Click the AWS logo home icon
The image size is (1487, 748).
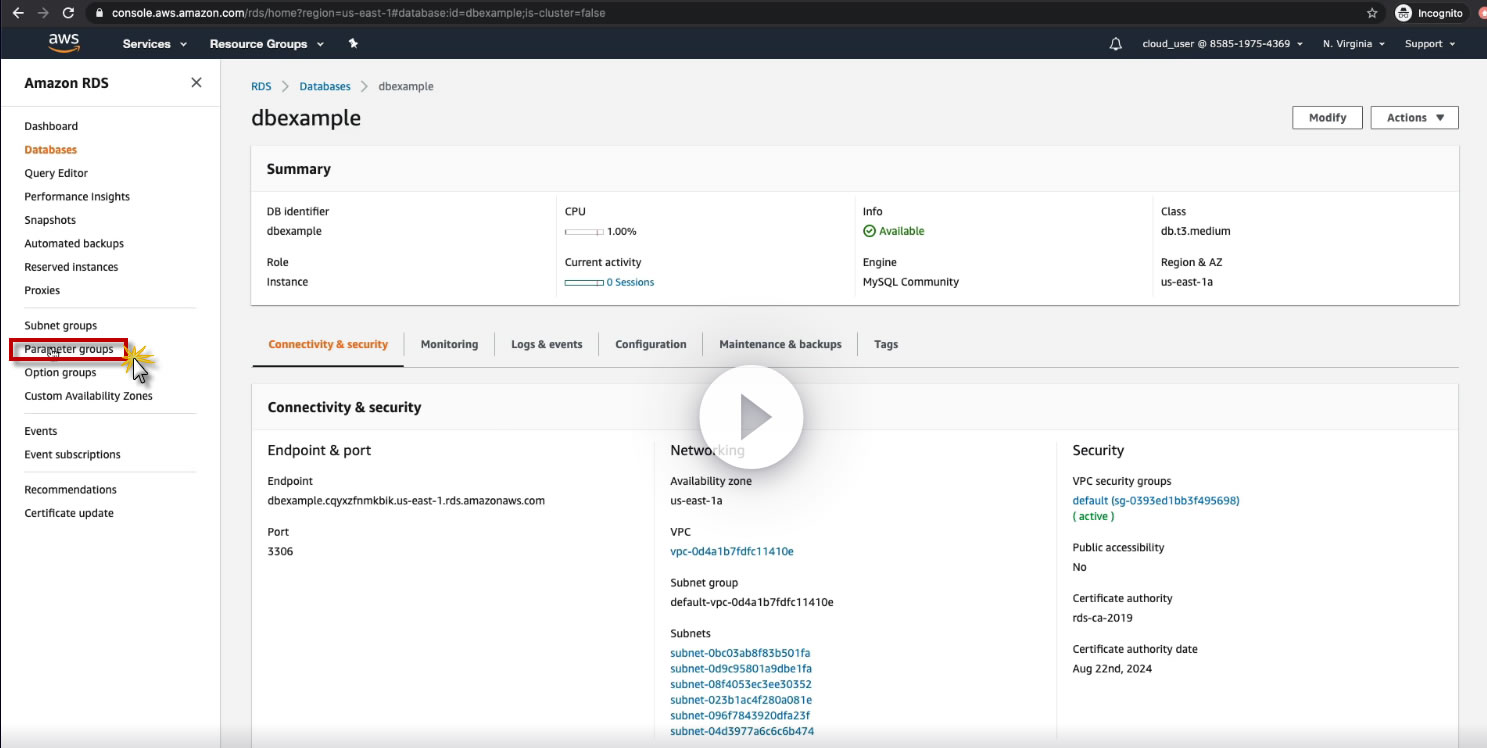pos(63,43)
